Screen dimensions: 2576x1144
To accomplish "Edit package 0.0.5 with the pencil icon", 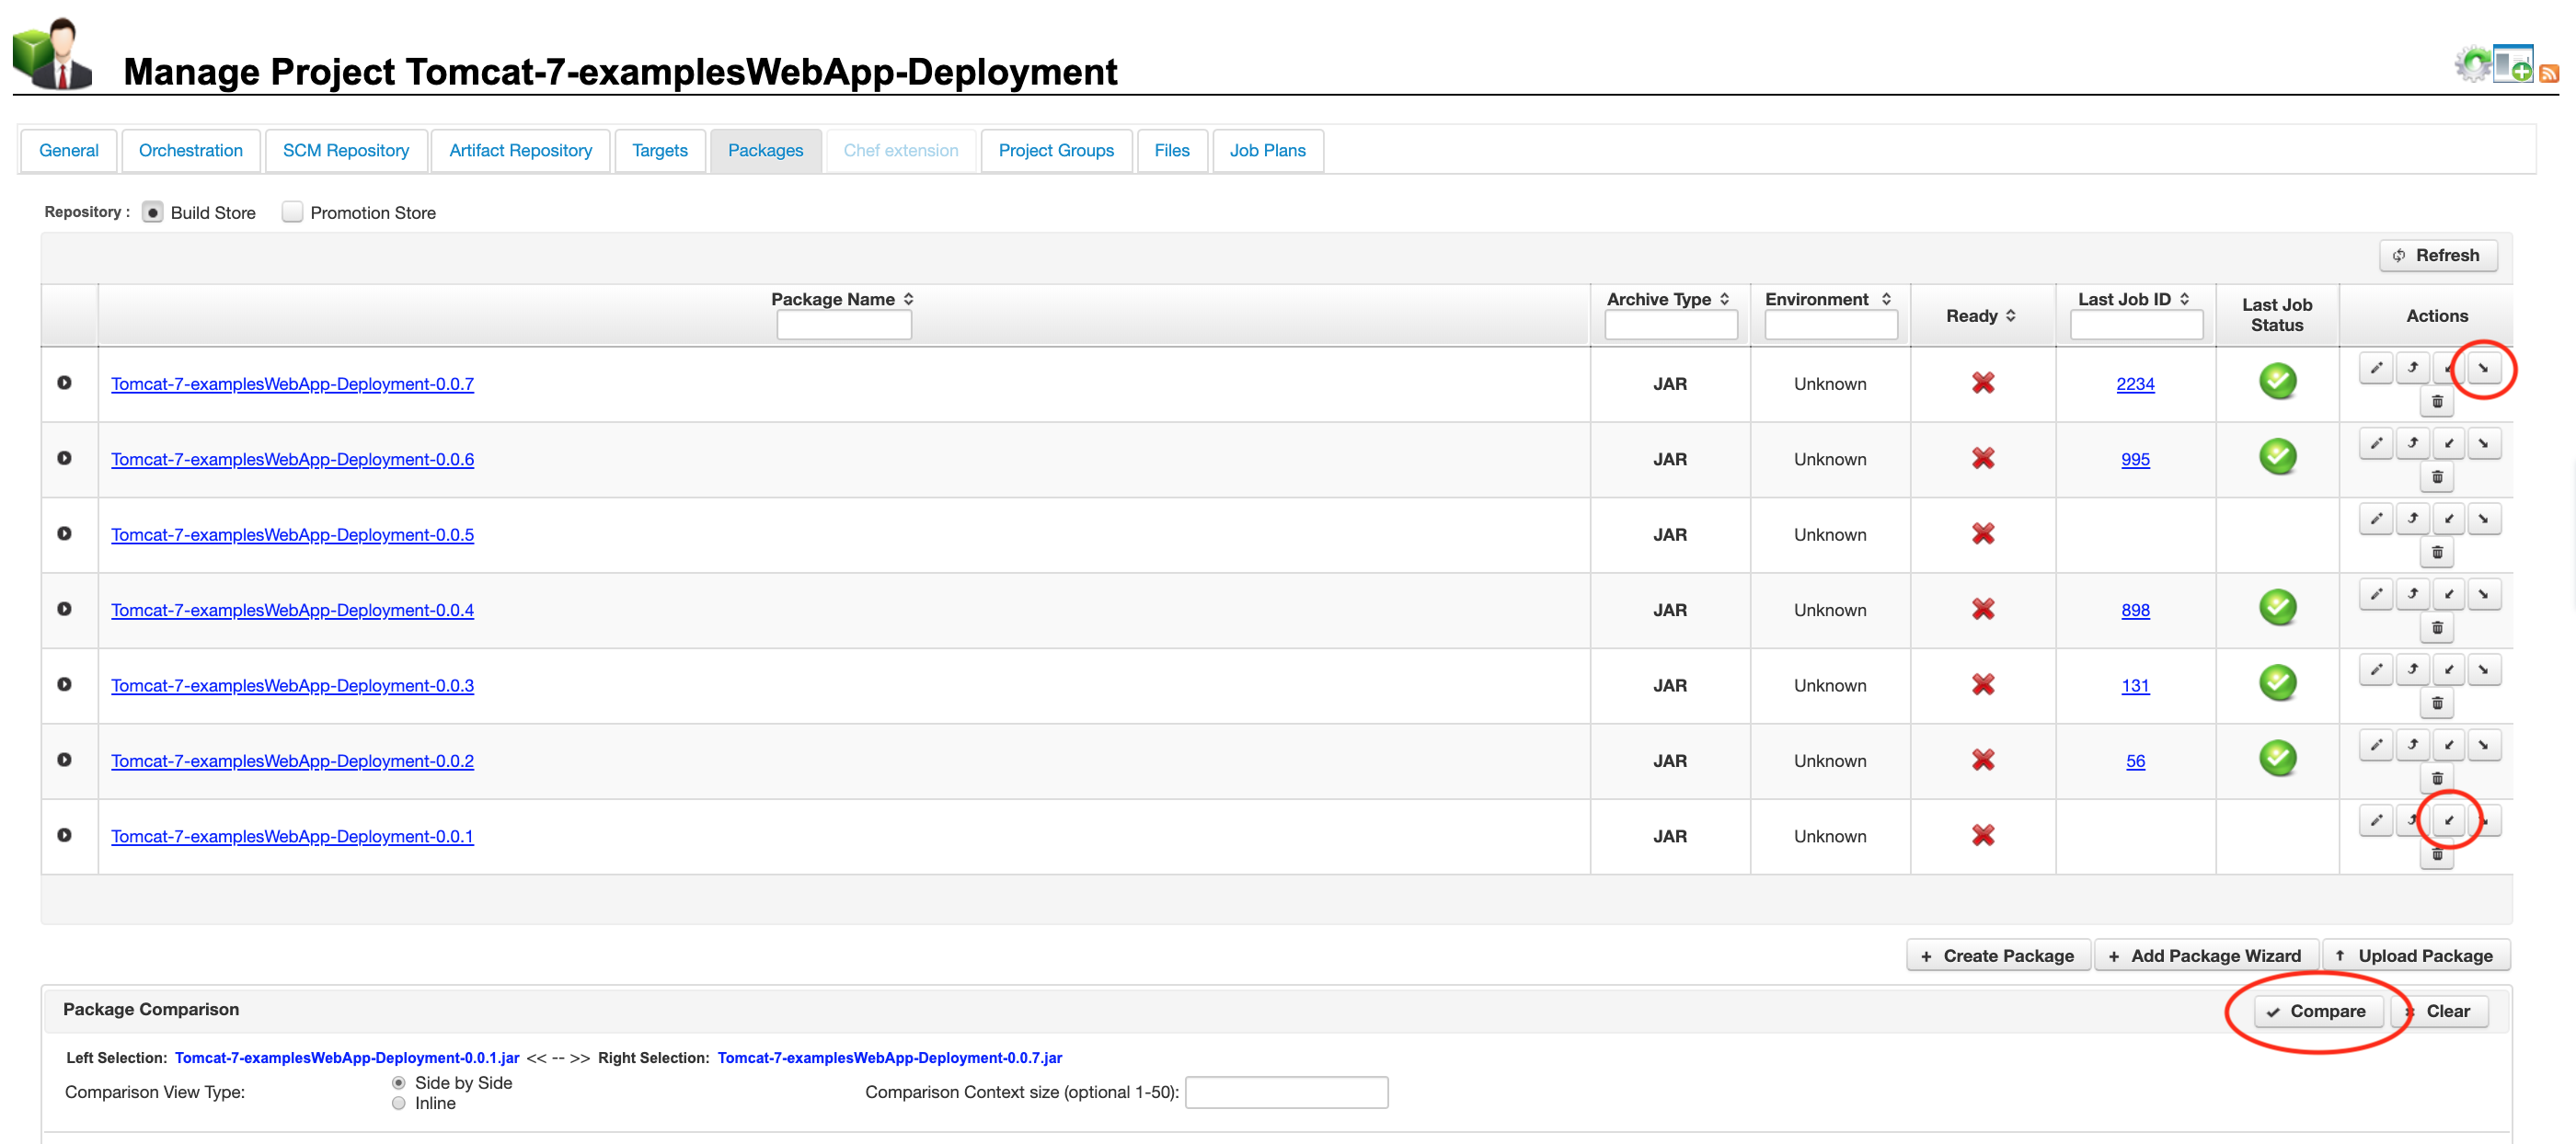I will click(x=2376, y=519).
